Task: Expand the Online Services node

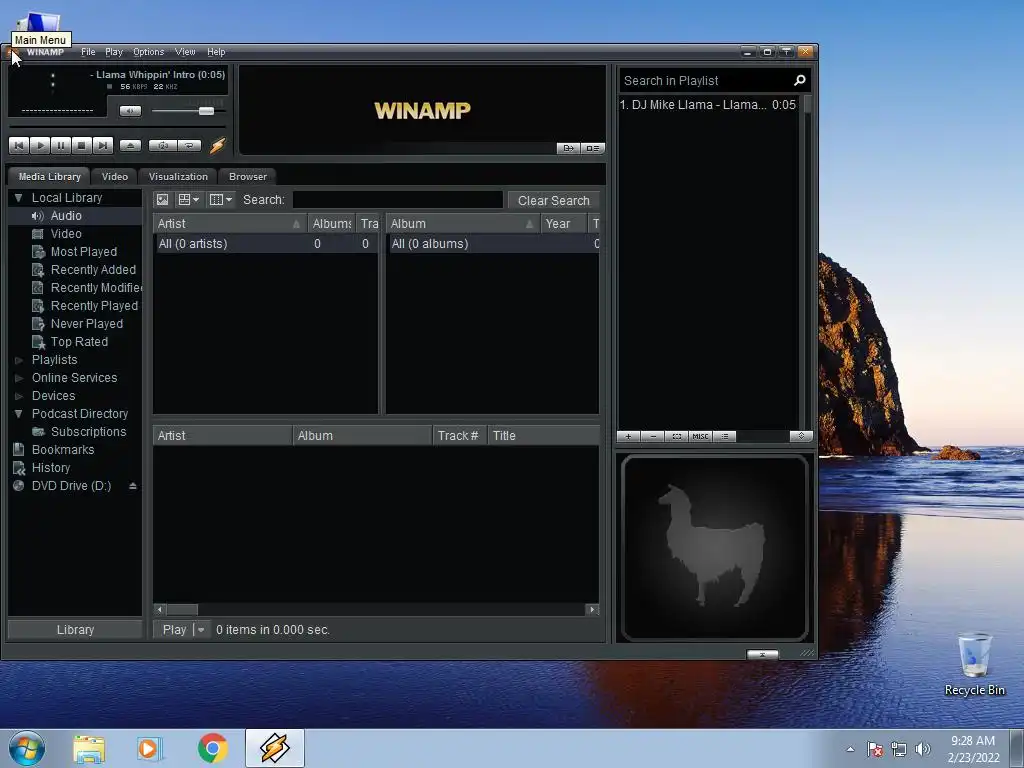Action: coord(18,377)
